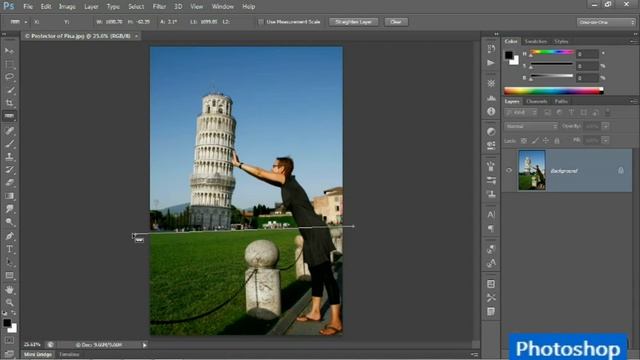
Task: Pick a color from the spectrum ramp
Action: coord(554,91)
